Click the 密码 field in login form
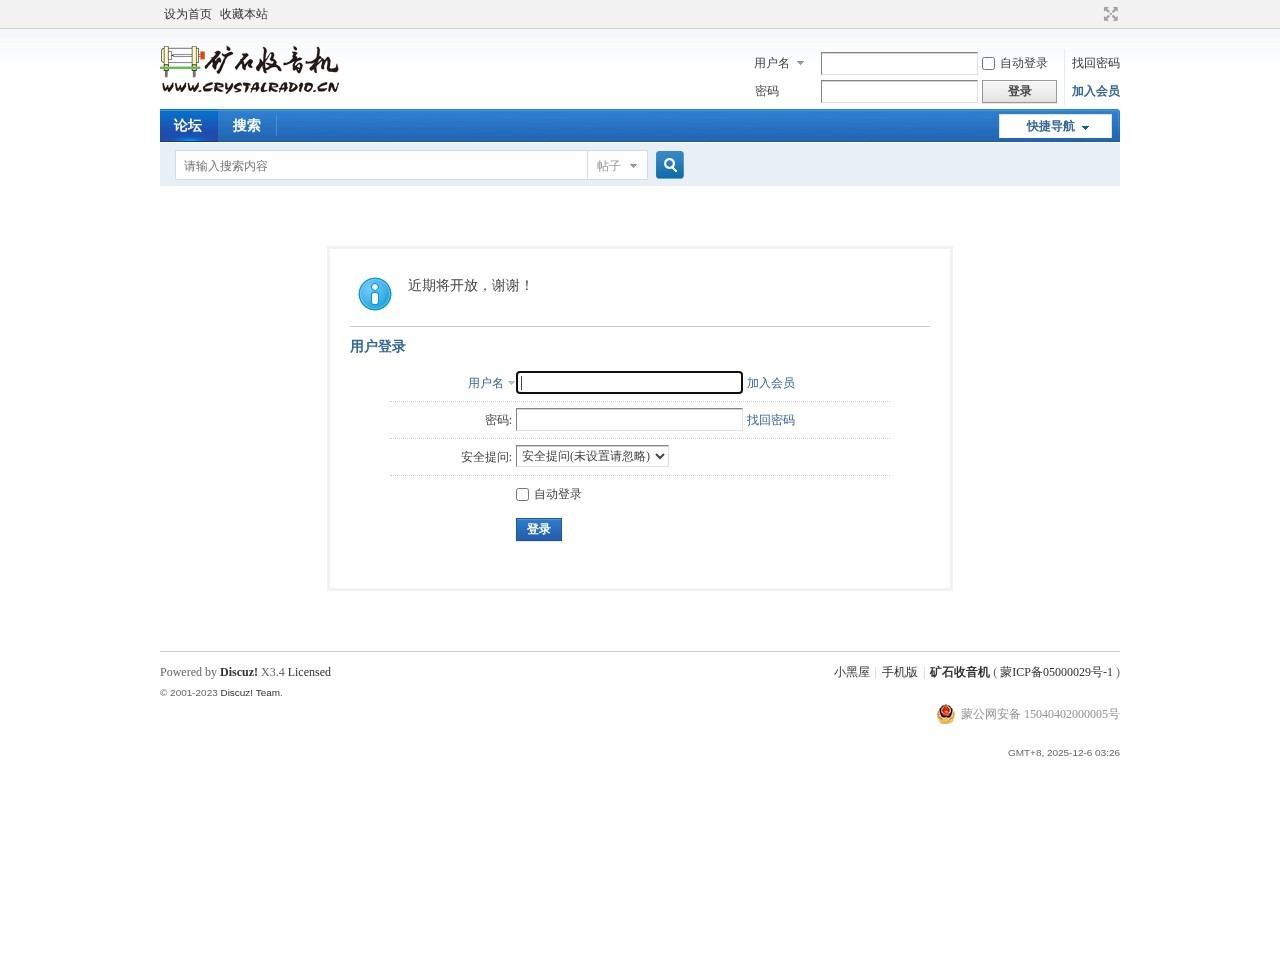1280x960 pixels. click(x=629, y=420)
